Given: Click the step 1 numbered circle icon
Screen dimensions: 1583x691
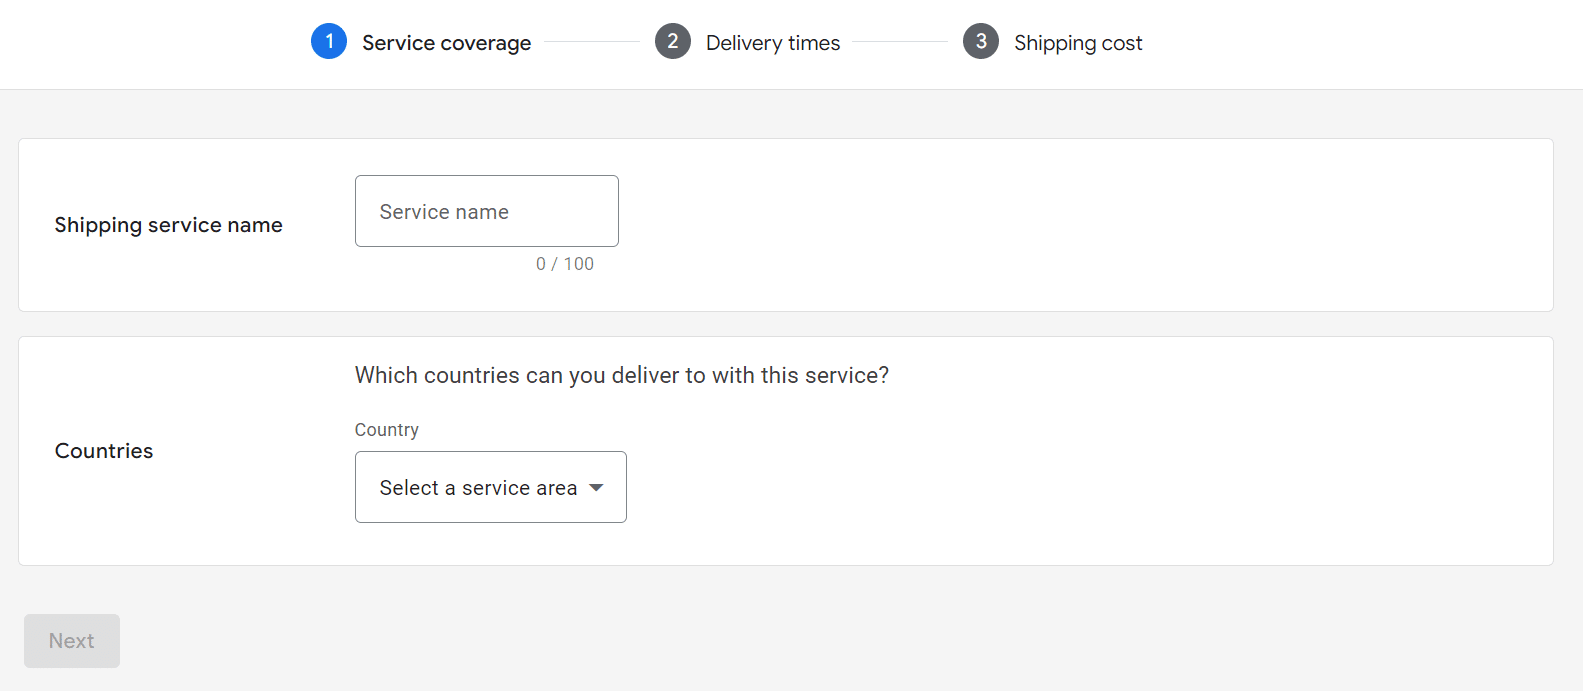Looking at the screenshot, I should pyautogui.click(x=329, y=41).
